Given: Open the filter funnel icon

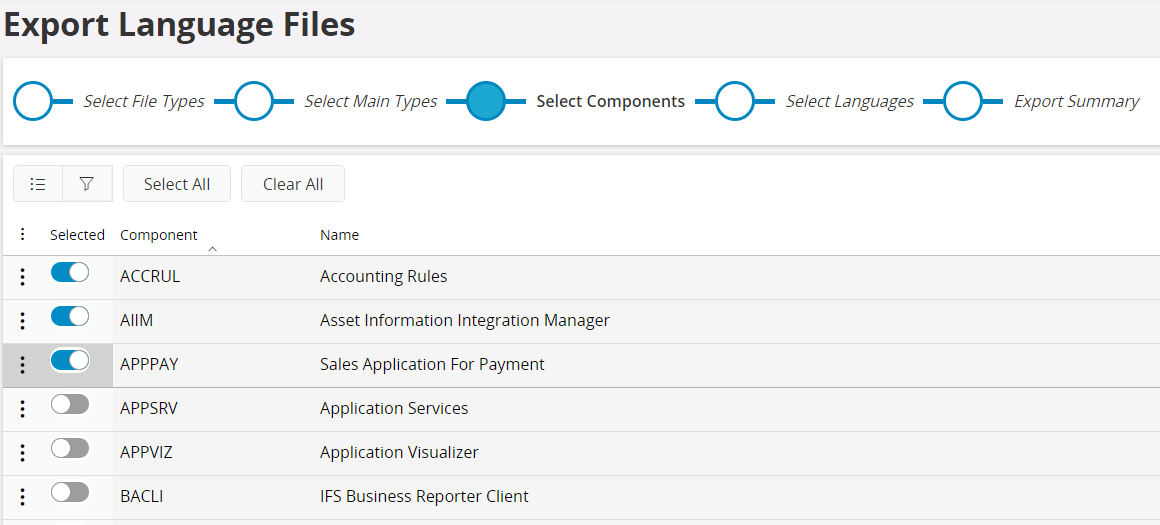Looking at the screenshot, I should tap(87, 184).
